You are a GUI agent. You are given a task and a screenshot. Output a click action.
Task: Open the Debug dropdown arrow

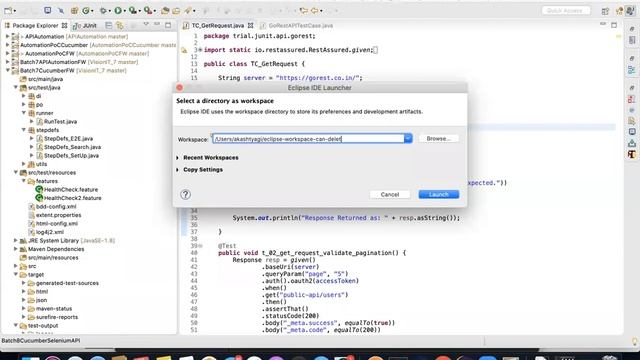[110, 11]
